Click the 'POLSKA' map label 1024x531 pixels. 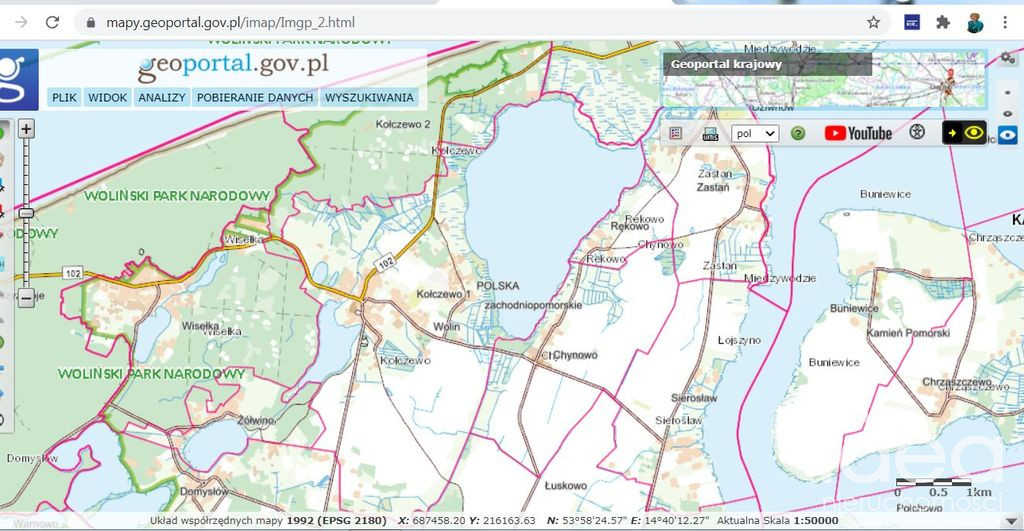(x=498, y=286)
